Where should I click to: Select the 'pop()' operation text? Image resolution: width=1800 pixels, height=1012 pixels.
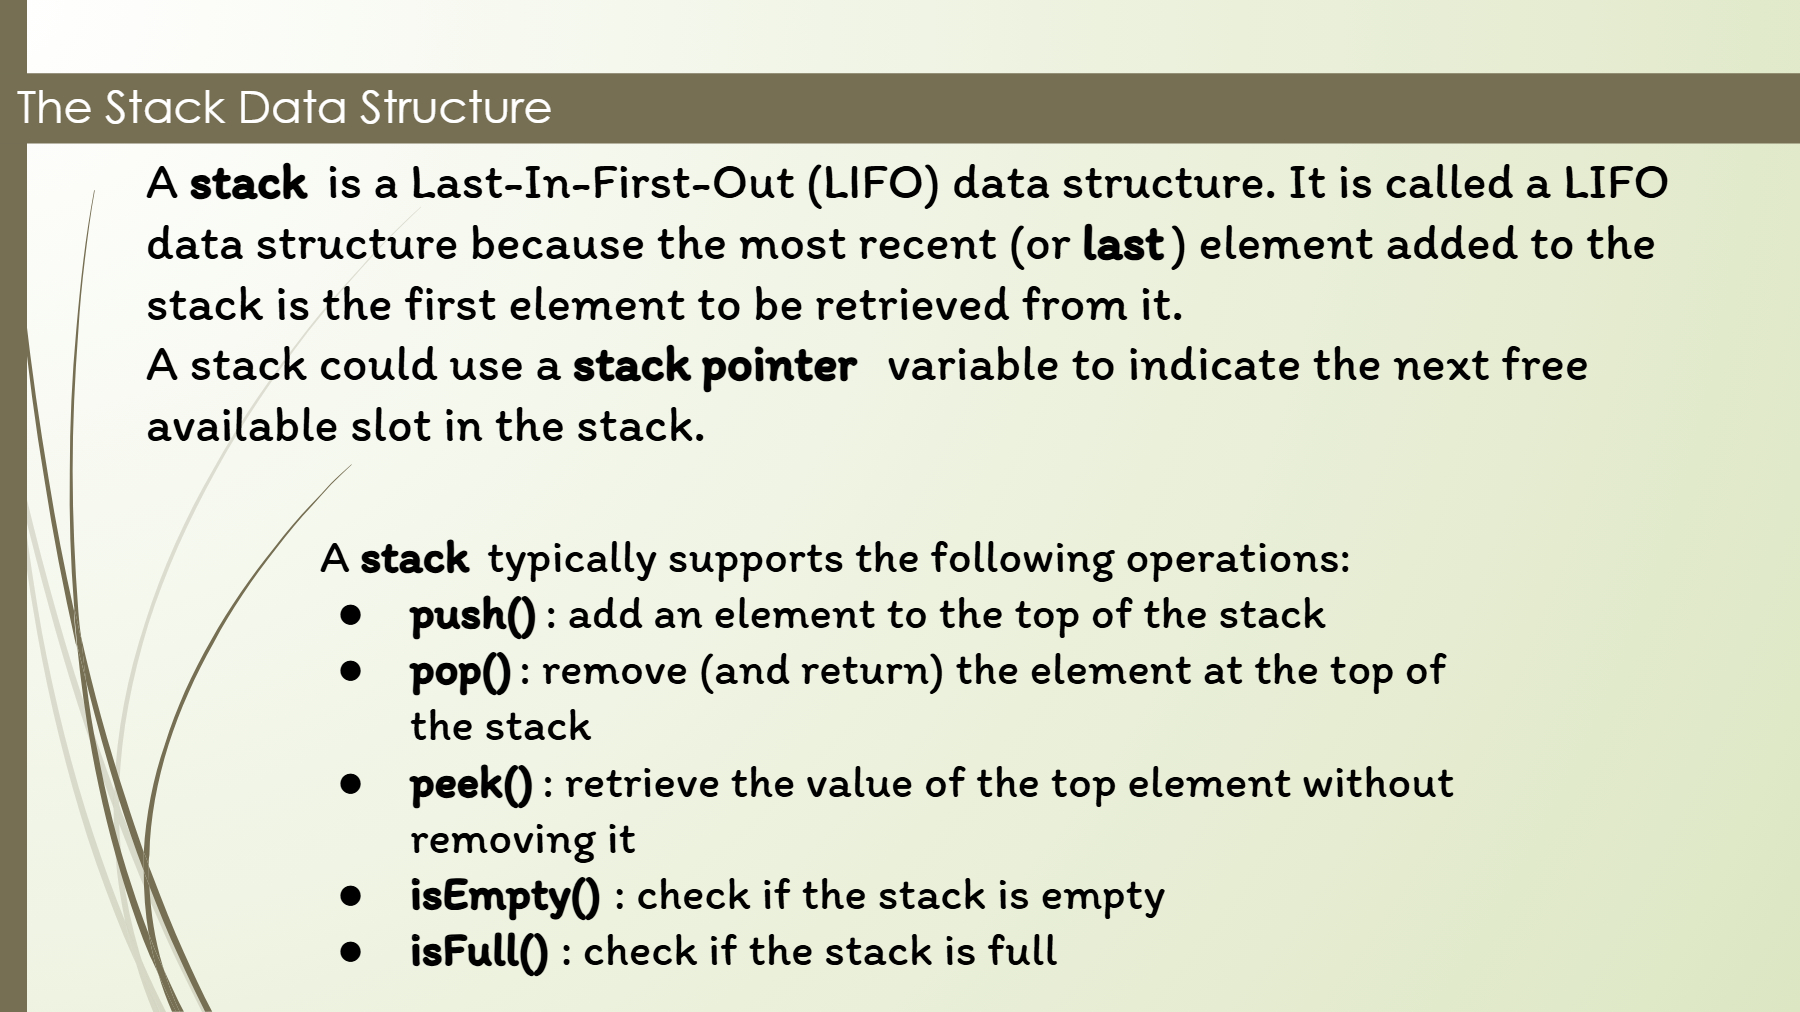point(461,672)
